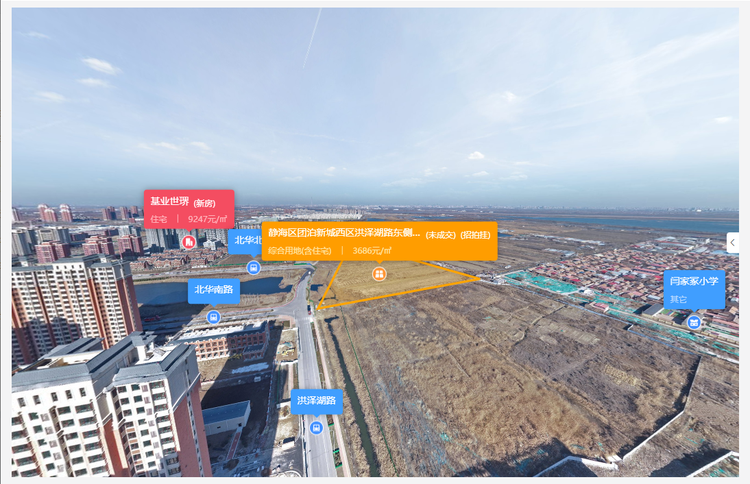The image size is (750, 484).
Task: Click the 综合用地(含住宅) land type text
Action: pos(300,251)
